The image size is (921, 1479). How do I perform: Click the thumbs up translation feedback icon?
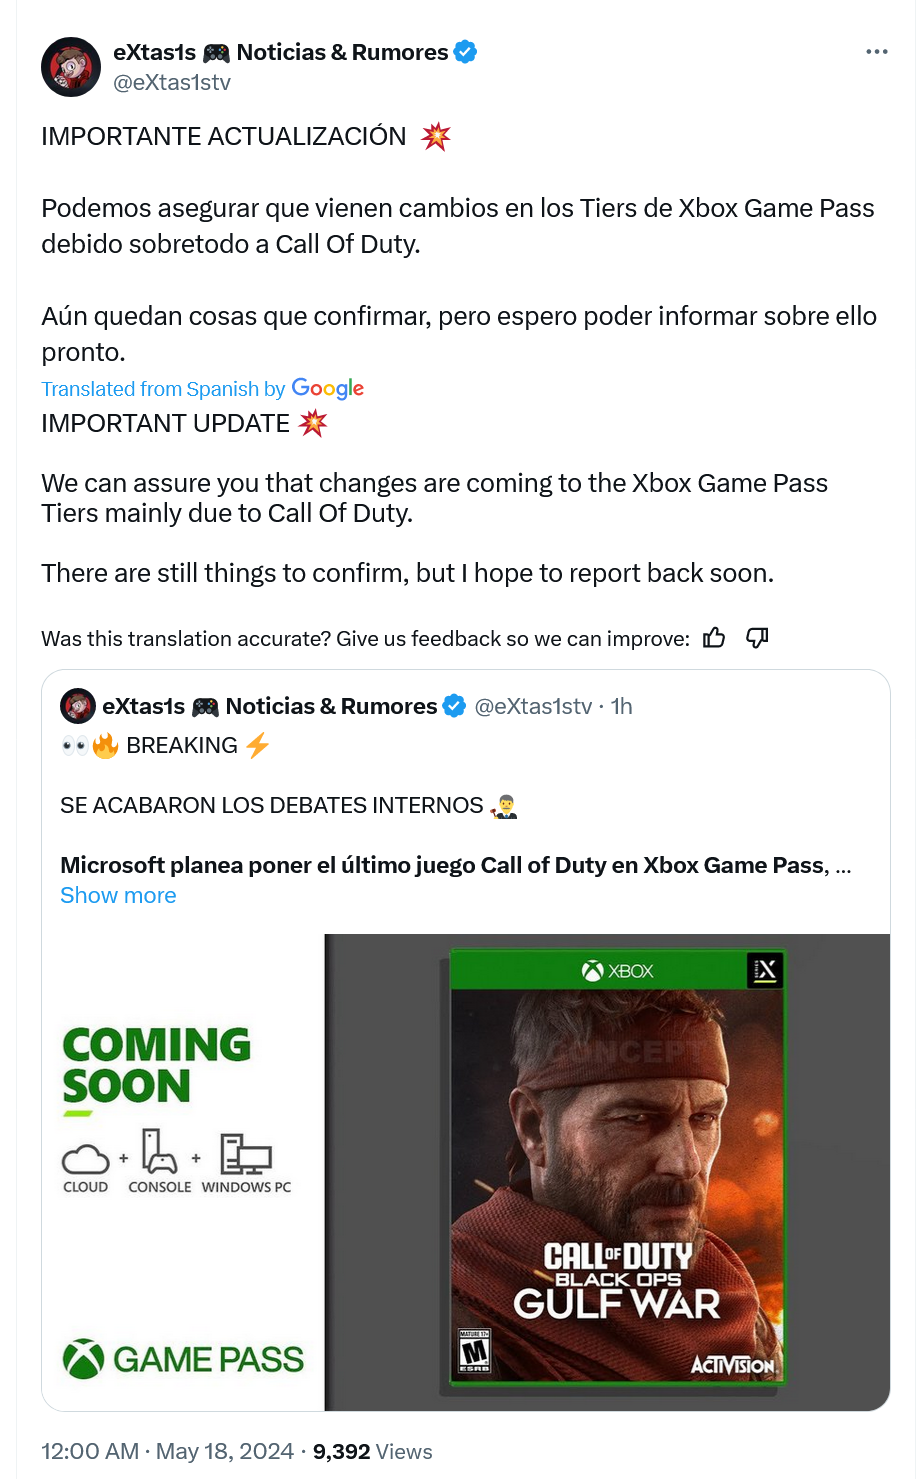click(714, 638)
